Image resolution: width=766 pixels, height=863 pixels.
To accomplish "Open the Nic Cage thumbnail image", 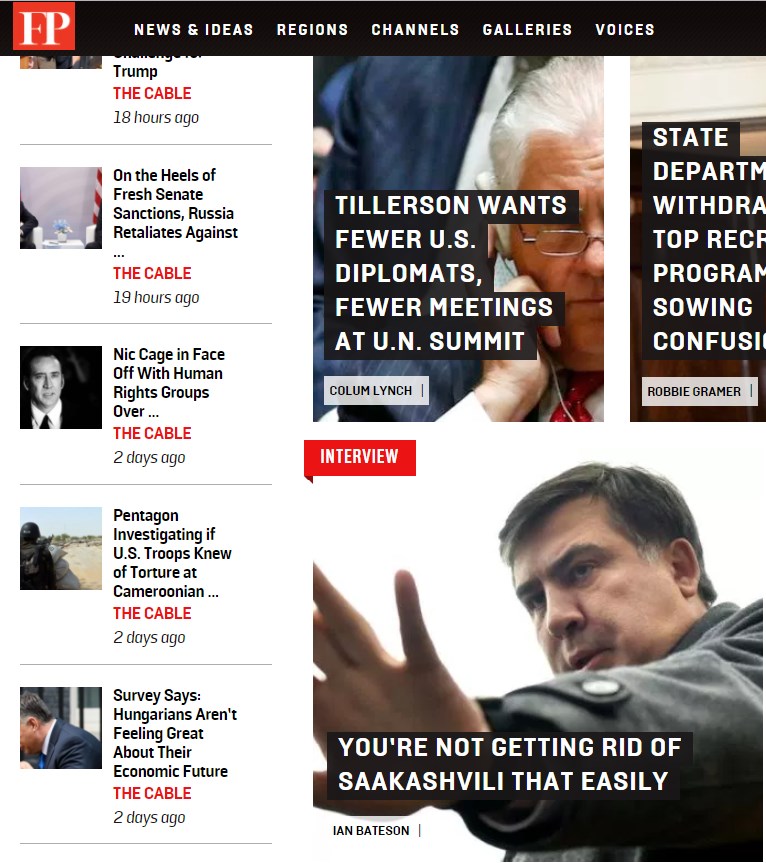I will click(x=61, y=387).
